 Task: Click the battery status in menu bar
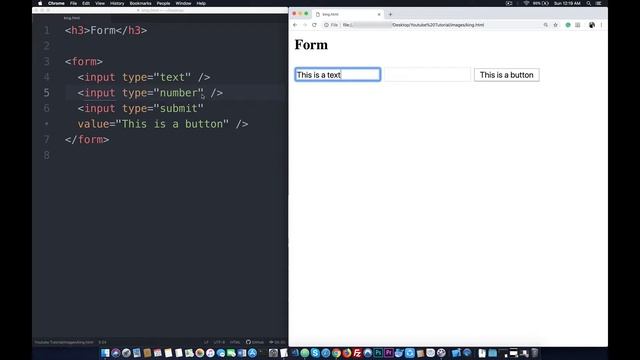pos(541,3)
